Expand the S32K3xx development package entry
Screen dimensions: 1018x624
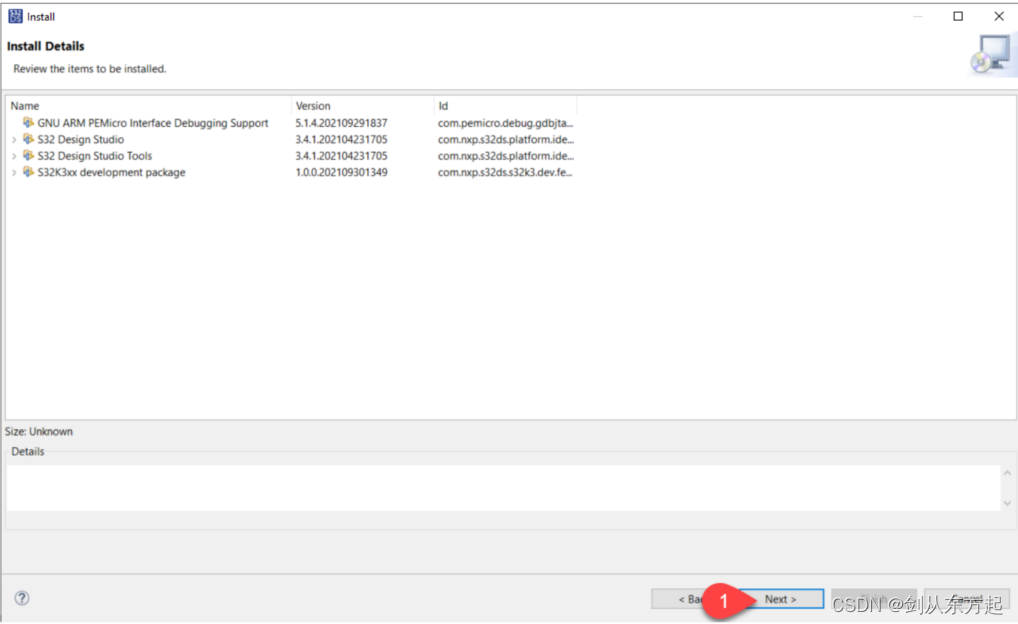click(x=14, y=173)
